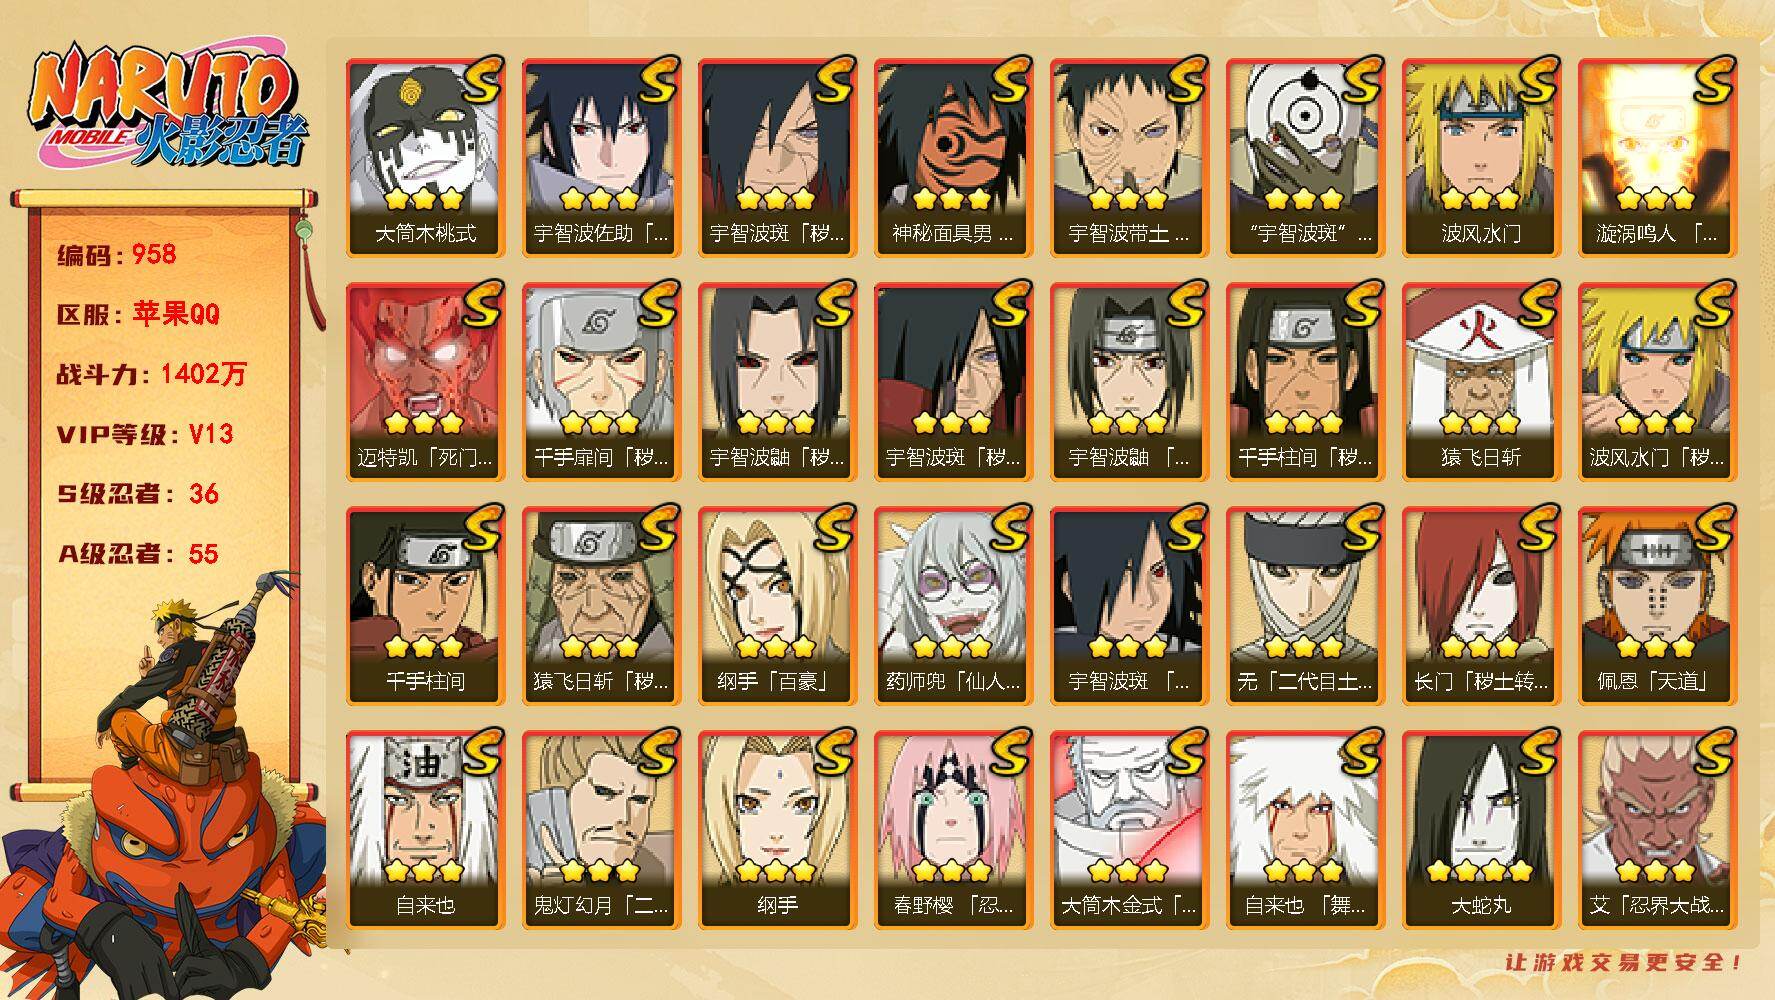
Task: Open the 纲手「百豪」 card
Action: [x=777, y=606]
